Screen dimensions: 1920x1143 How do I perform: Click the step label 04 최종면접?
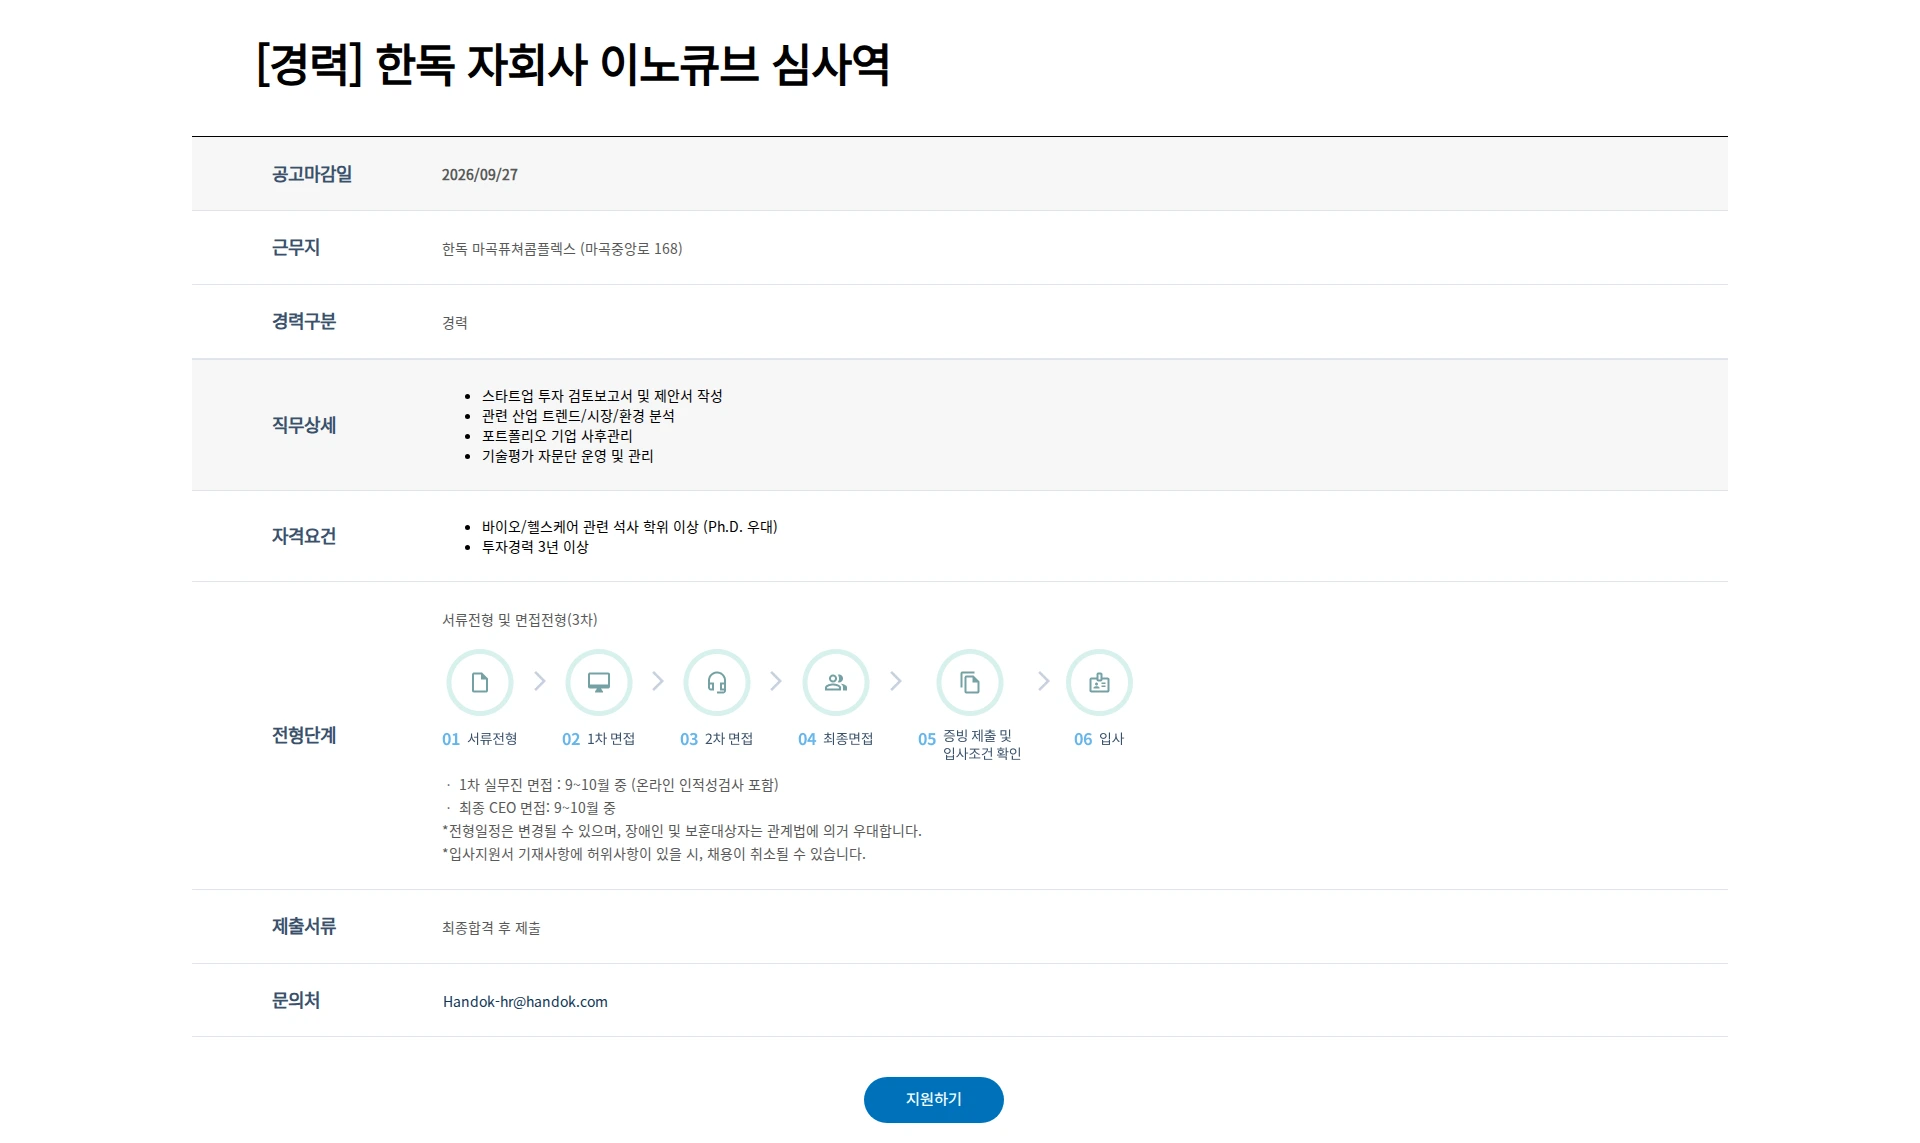coord(836,739)
